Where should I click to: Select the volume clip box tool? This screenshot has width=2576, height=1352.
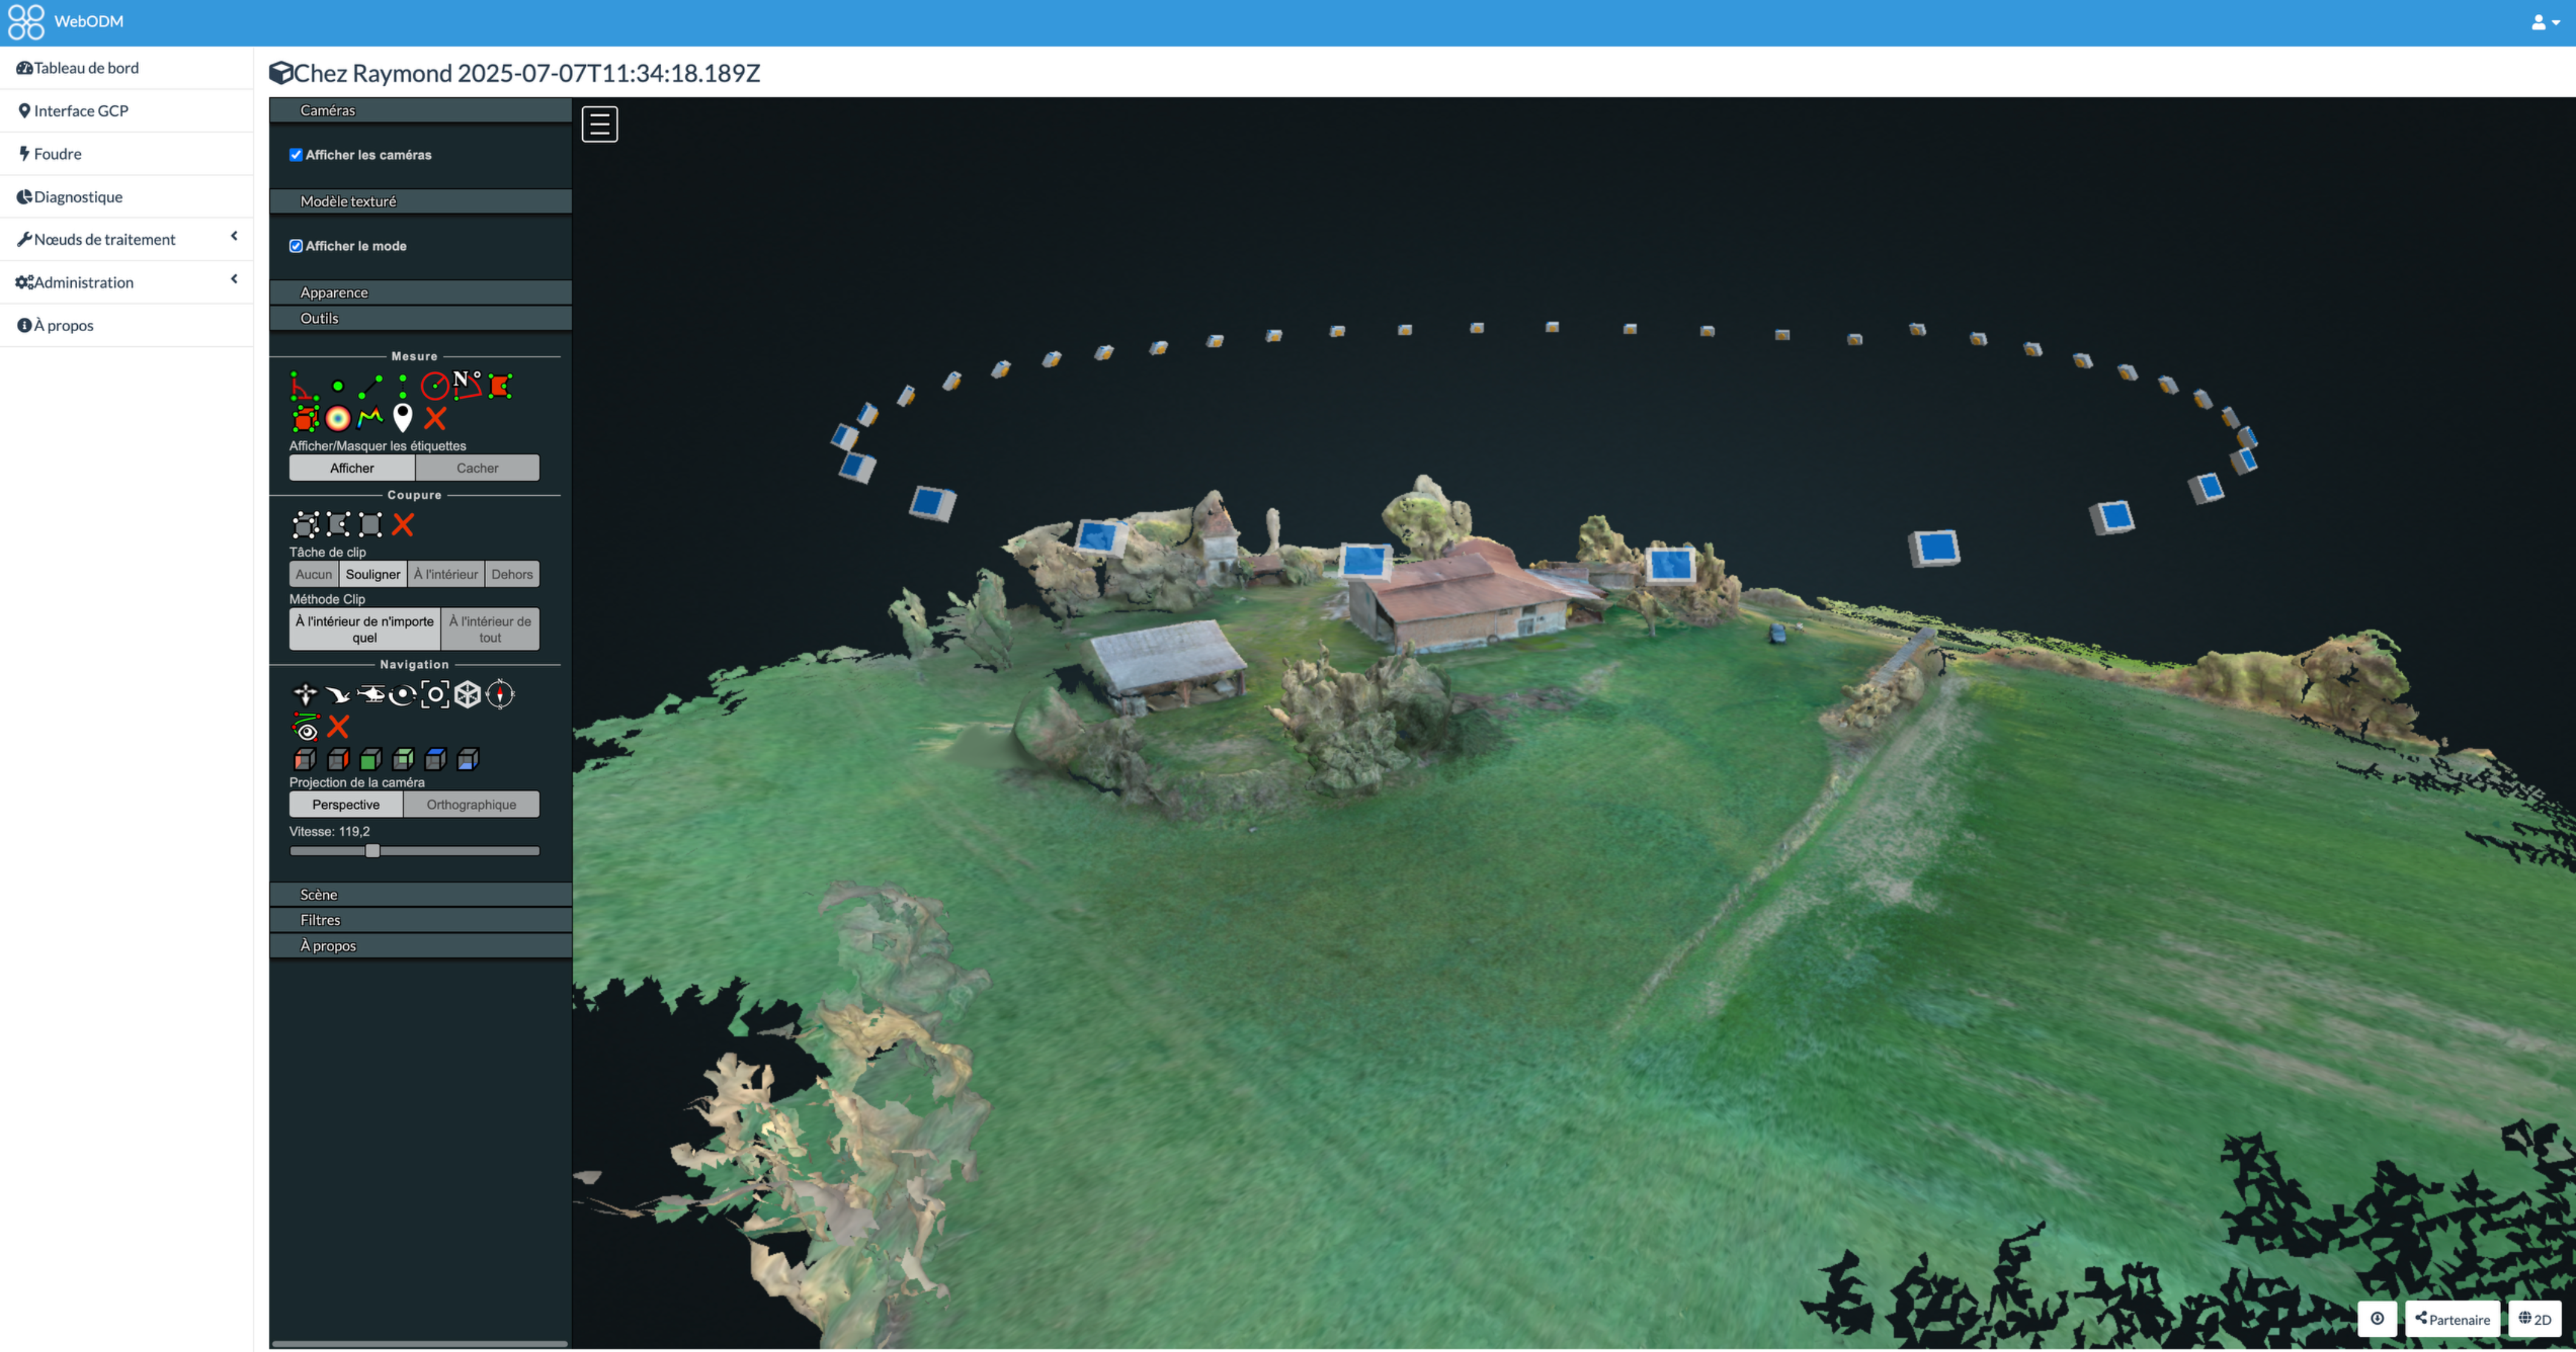coord(305,525)
